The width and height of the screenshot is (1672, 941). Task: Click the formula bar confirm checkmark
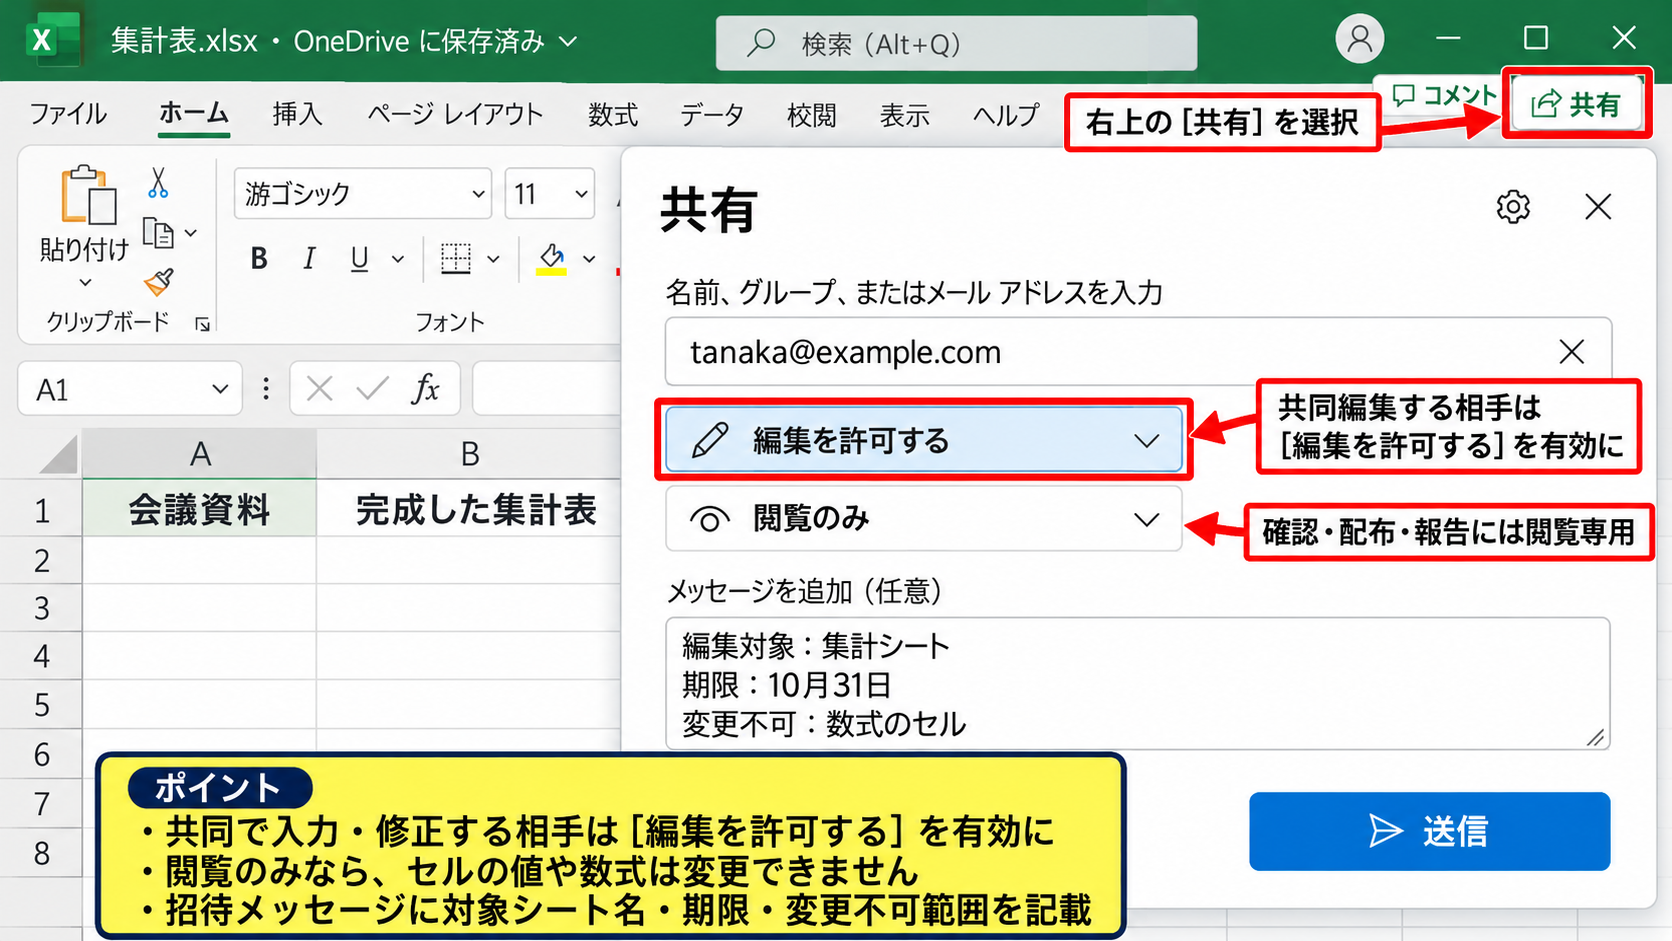pyautogui.click(x=372, y=388)
